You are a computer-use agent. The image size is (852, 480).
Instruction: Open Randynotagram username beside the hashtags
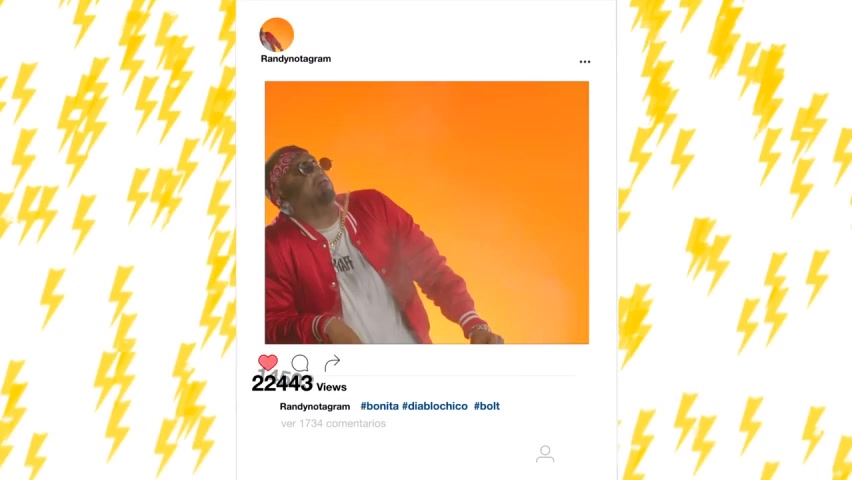point(315,407)
